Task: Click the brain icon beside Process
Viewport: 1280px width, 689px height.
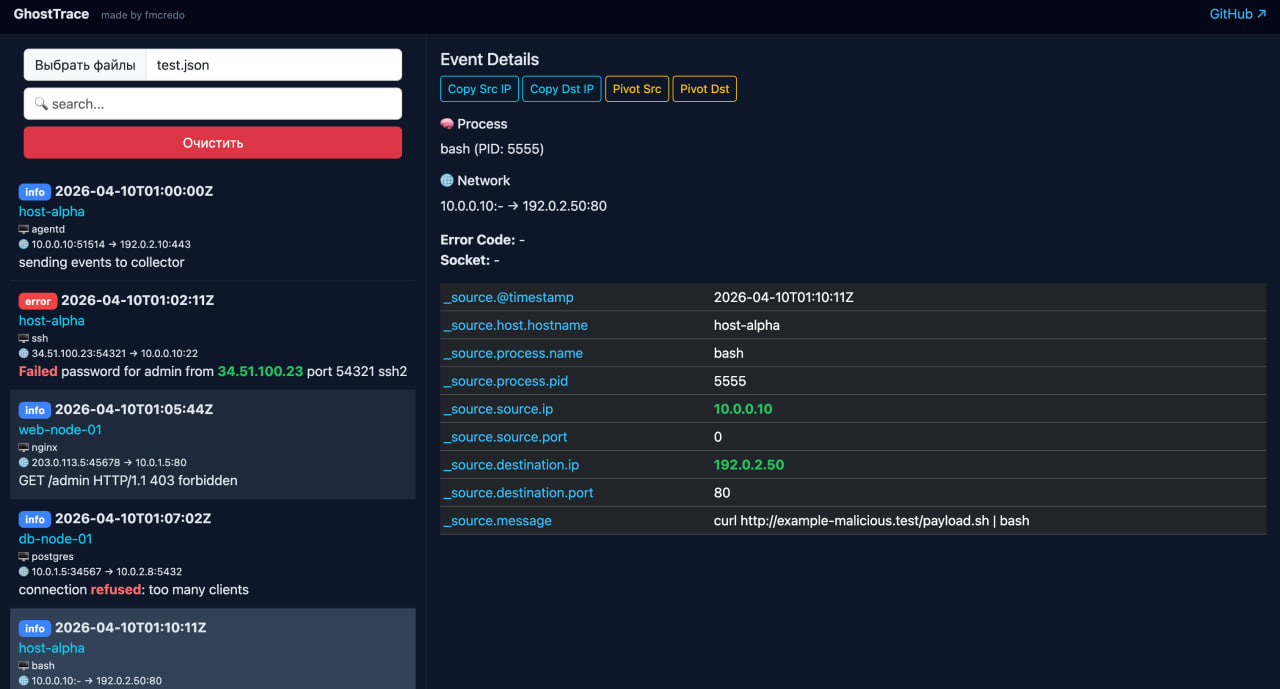Action: tap(447, 124)
